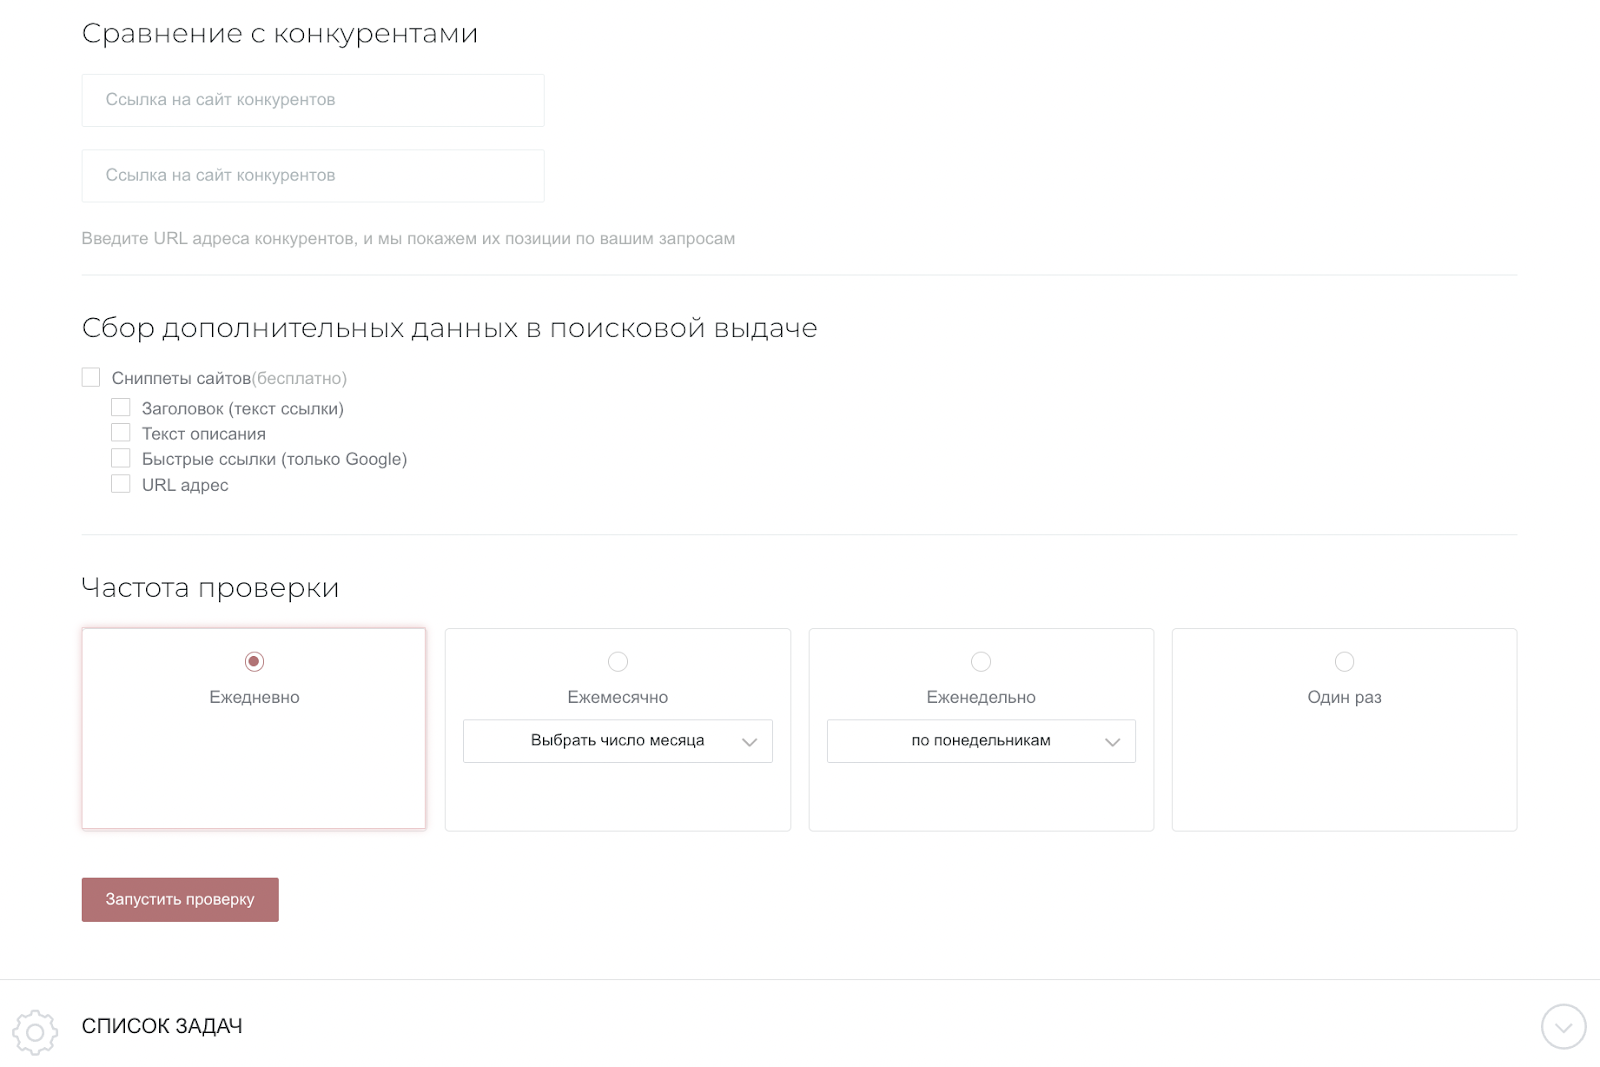The width and height of the screenshot is (1600, 1067).
Task: Select the Ежемесячно radio button
Action: click(618, 661)
